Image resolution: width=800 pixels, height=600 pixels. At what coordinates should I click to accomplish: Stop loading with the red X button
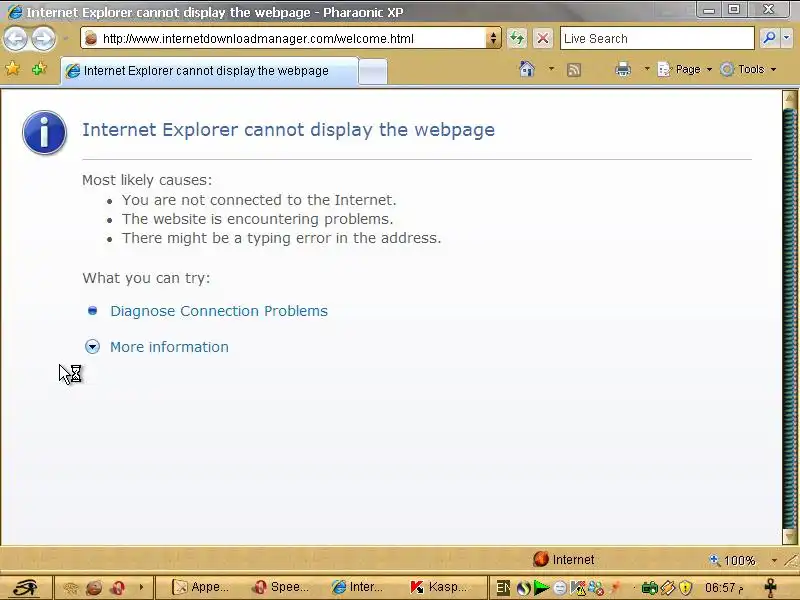tap(543, 38)
